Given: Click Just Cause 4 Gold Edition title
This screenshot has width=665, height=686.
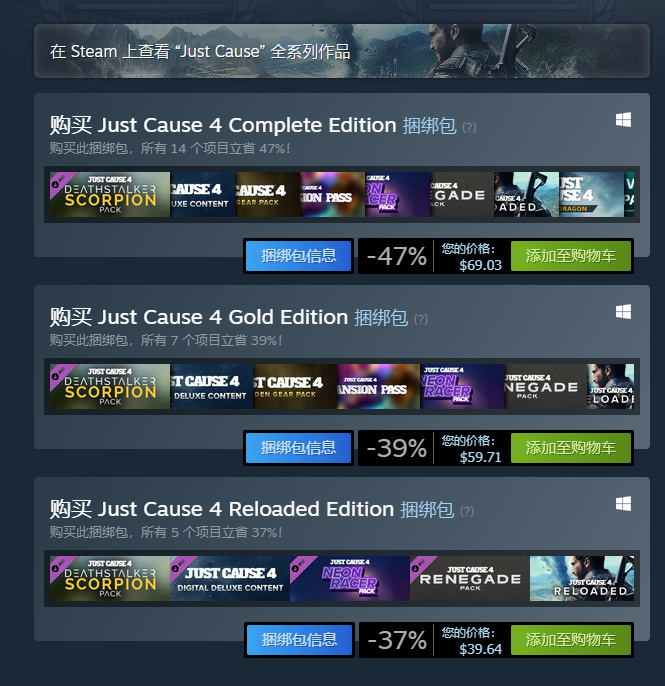Looking at the screenshot, I should pos(222,318).
